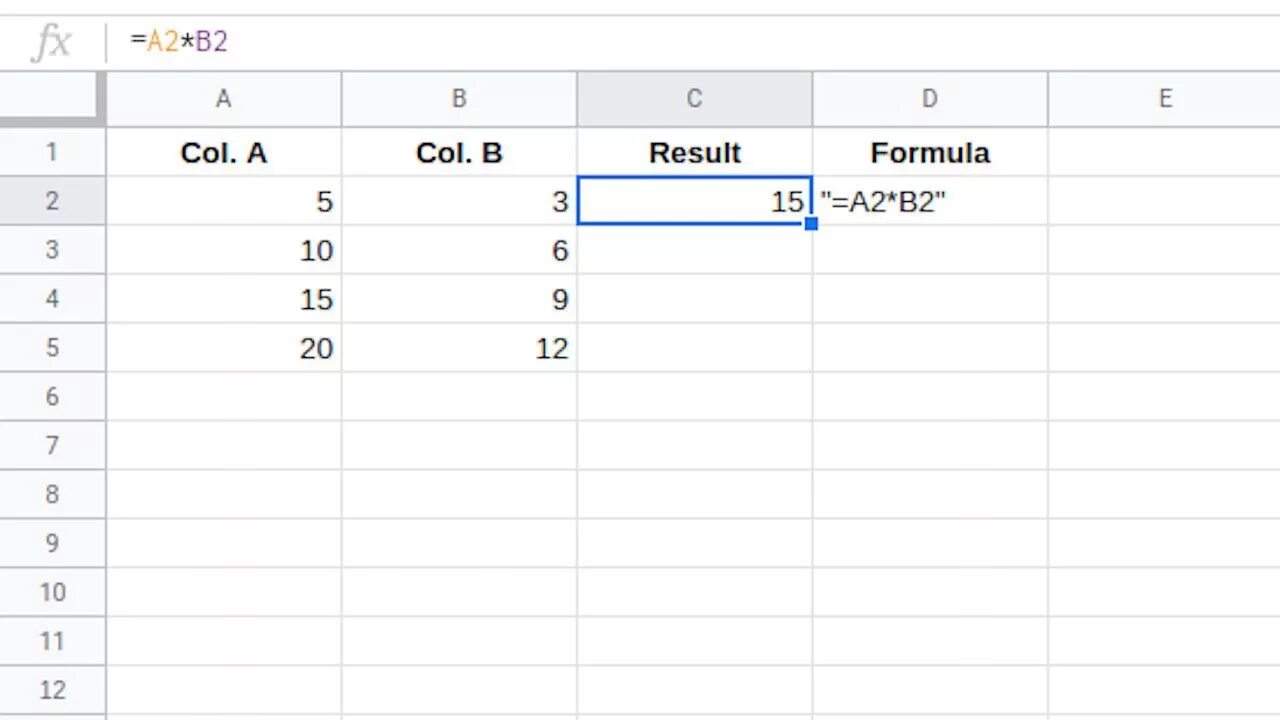Select cell D2 showing "=A2*B2" text

tap(930, 201)
